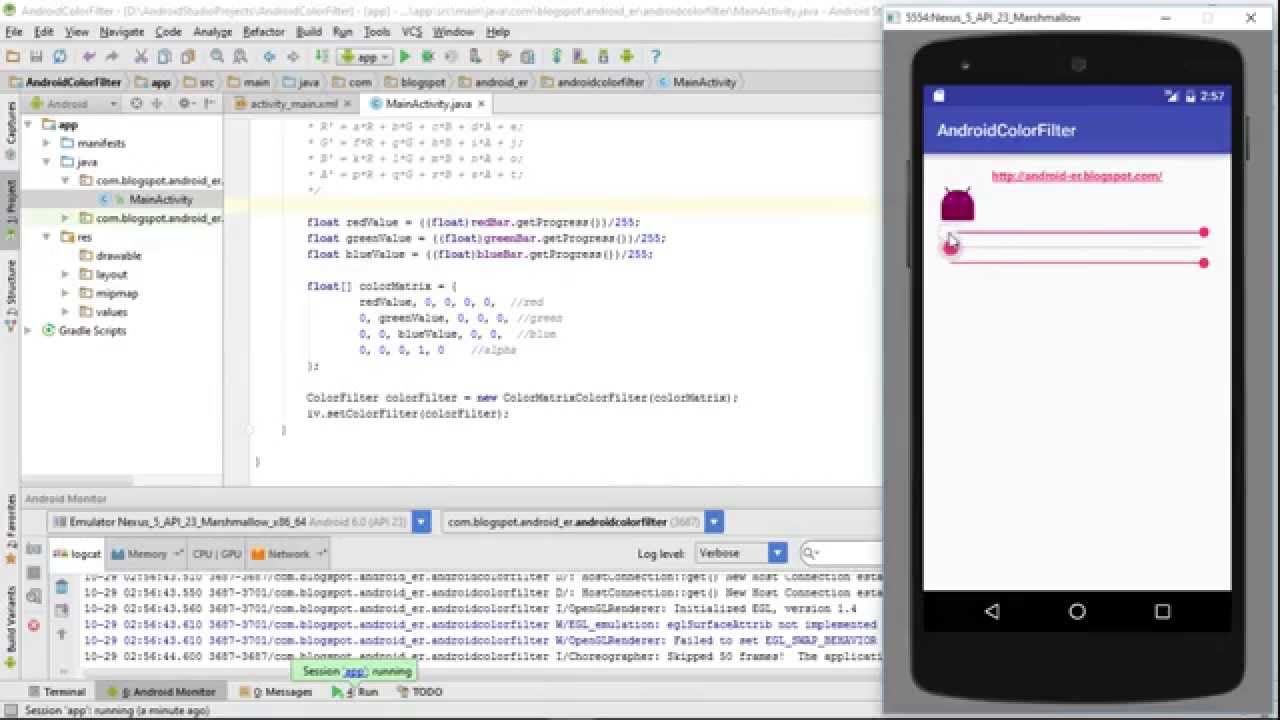
Task: Expand the values folder
Action: (x=65, y=312)
